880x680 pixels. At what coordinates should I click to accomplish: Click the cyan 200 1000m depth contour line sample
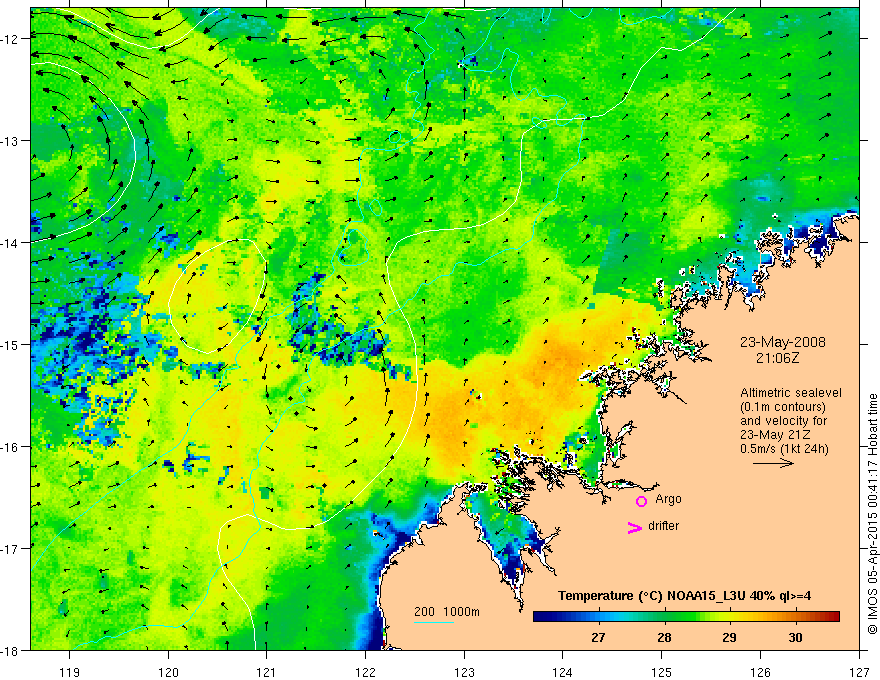[x=434, y=622]
